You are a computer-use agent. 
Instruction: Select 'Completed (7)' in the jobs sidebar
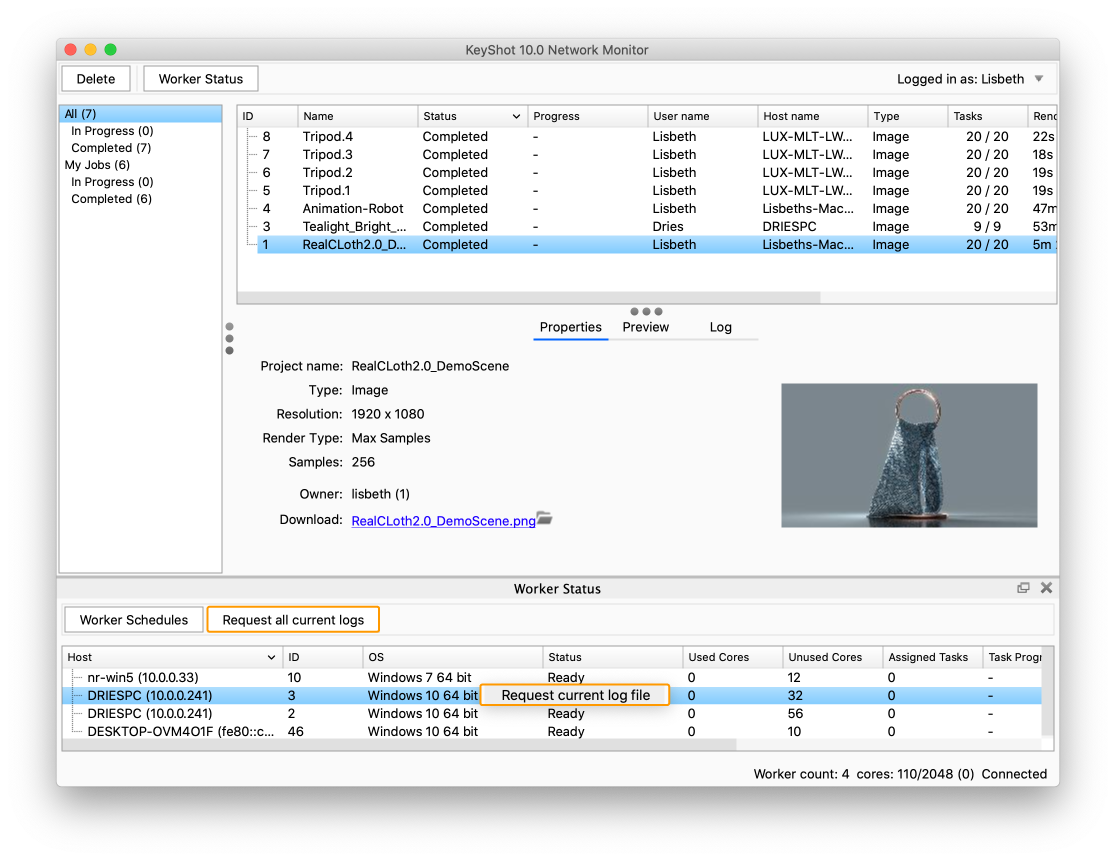(110, 147)
